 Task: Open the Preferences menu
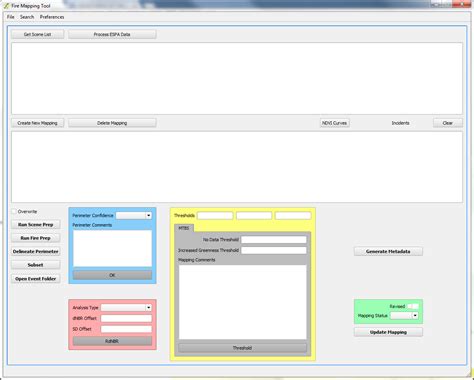[x=52, y=17]
